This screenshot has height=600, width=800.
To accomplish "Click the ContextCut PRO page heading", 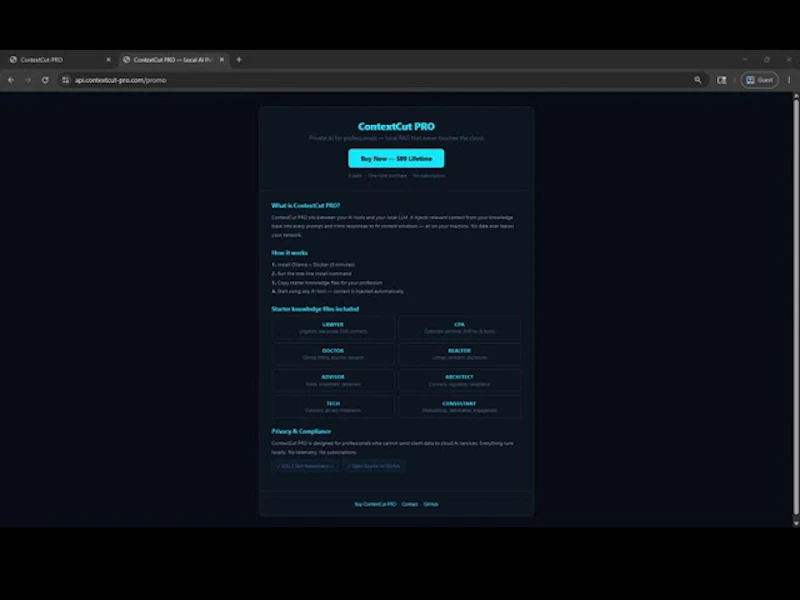I will pos(396,126).
